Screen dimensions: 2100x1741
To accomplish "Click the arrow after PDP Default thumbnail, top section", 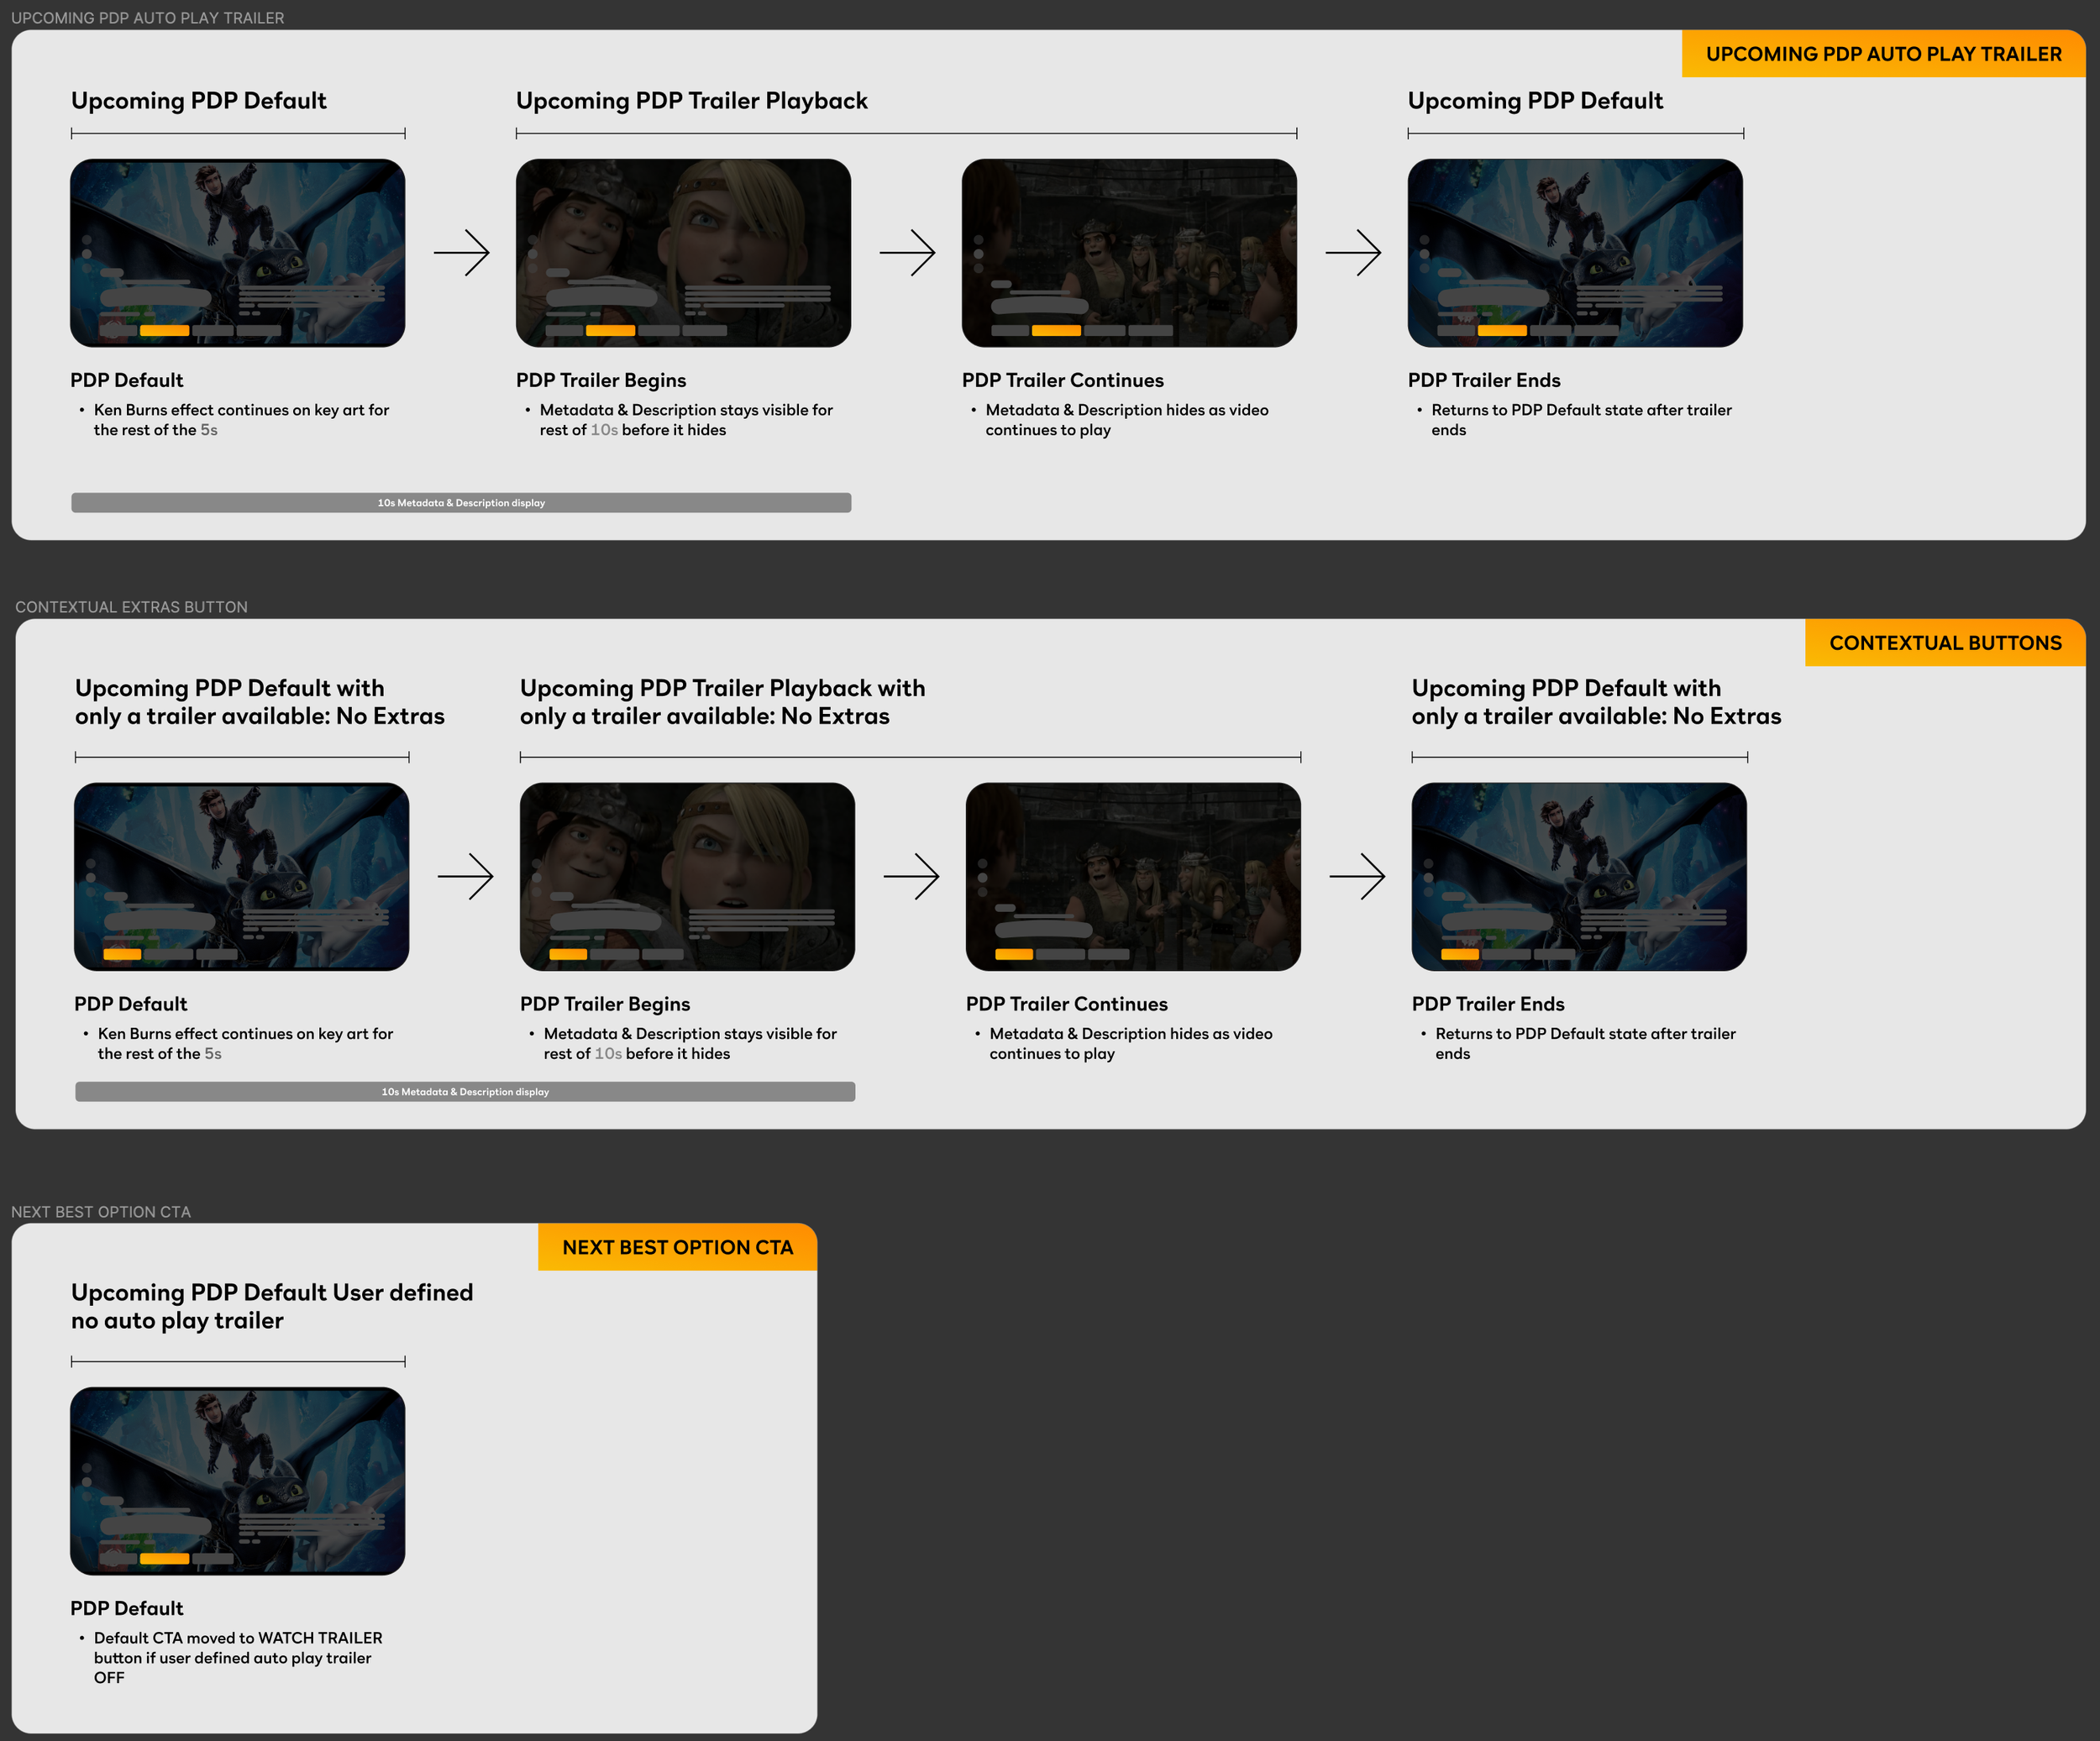I will (461, 253).
